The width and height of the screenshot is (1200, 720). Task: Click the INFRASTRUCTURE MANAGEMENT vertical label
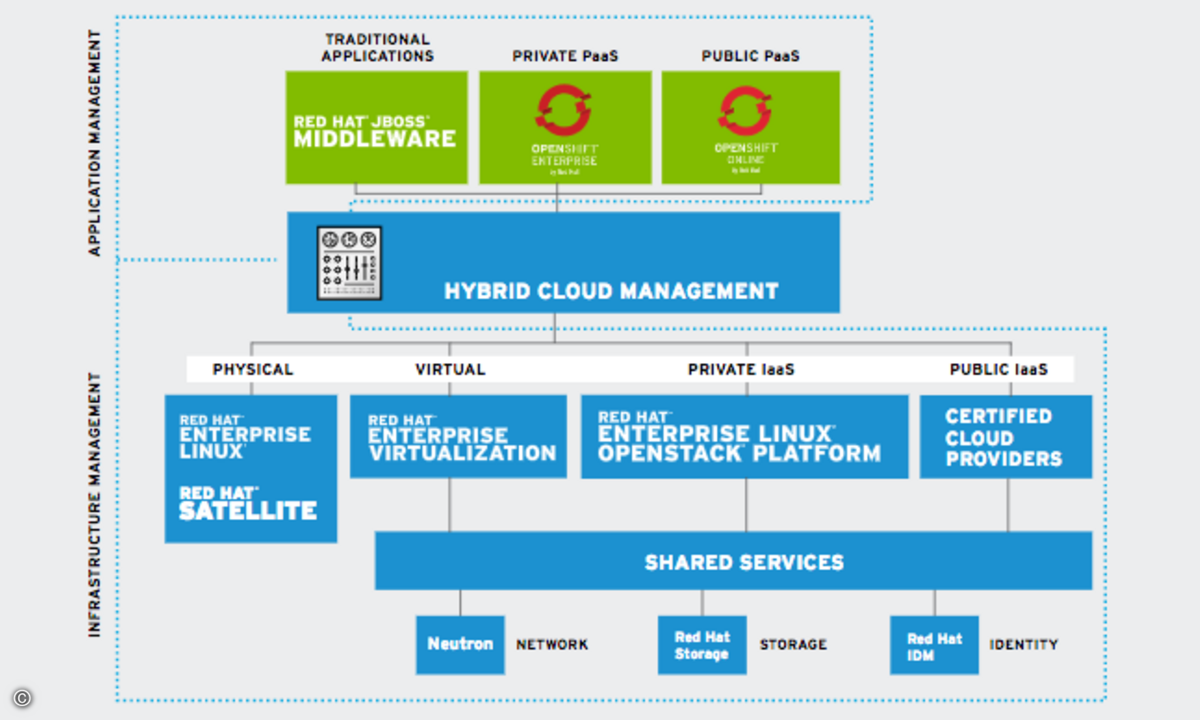point(95,505)
